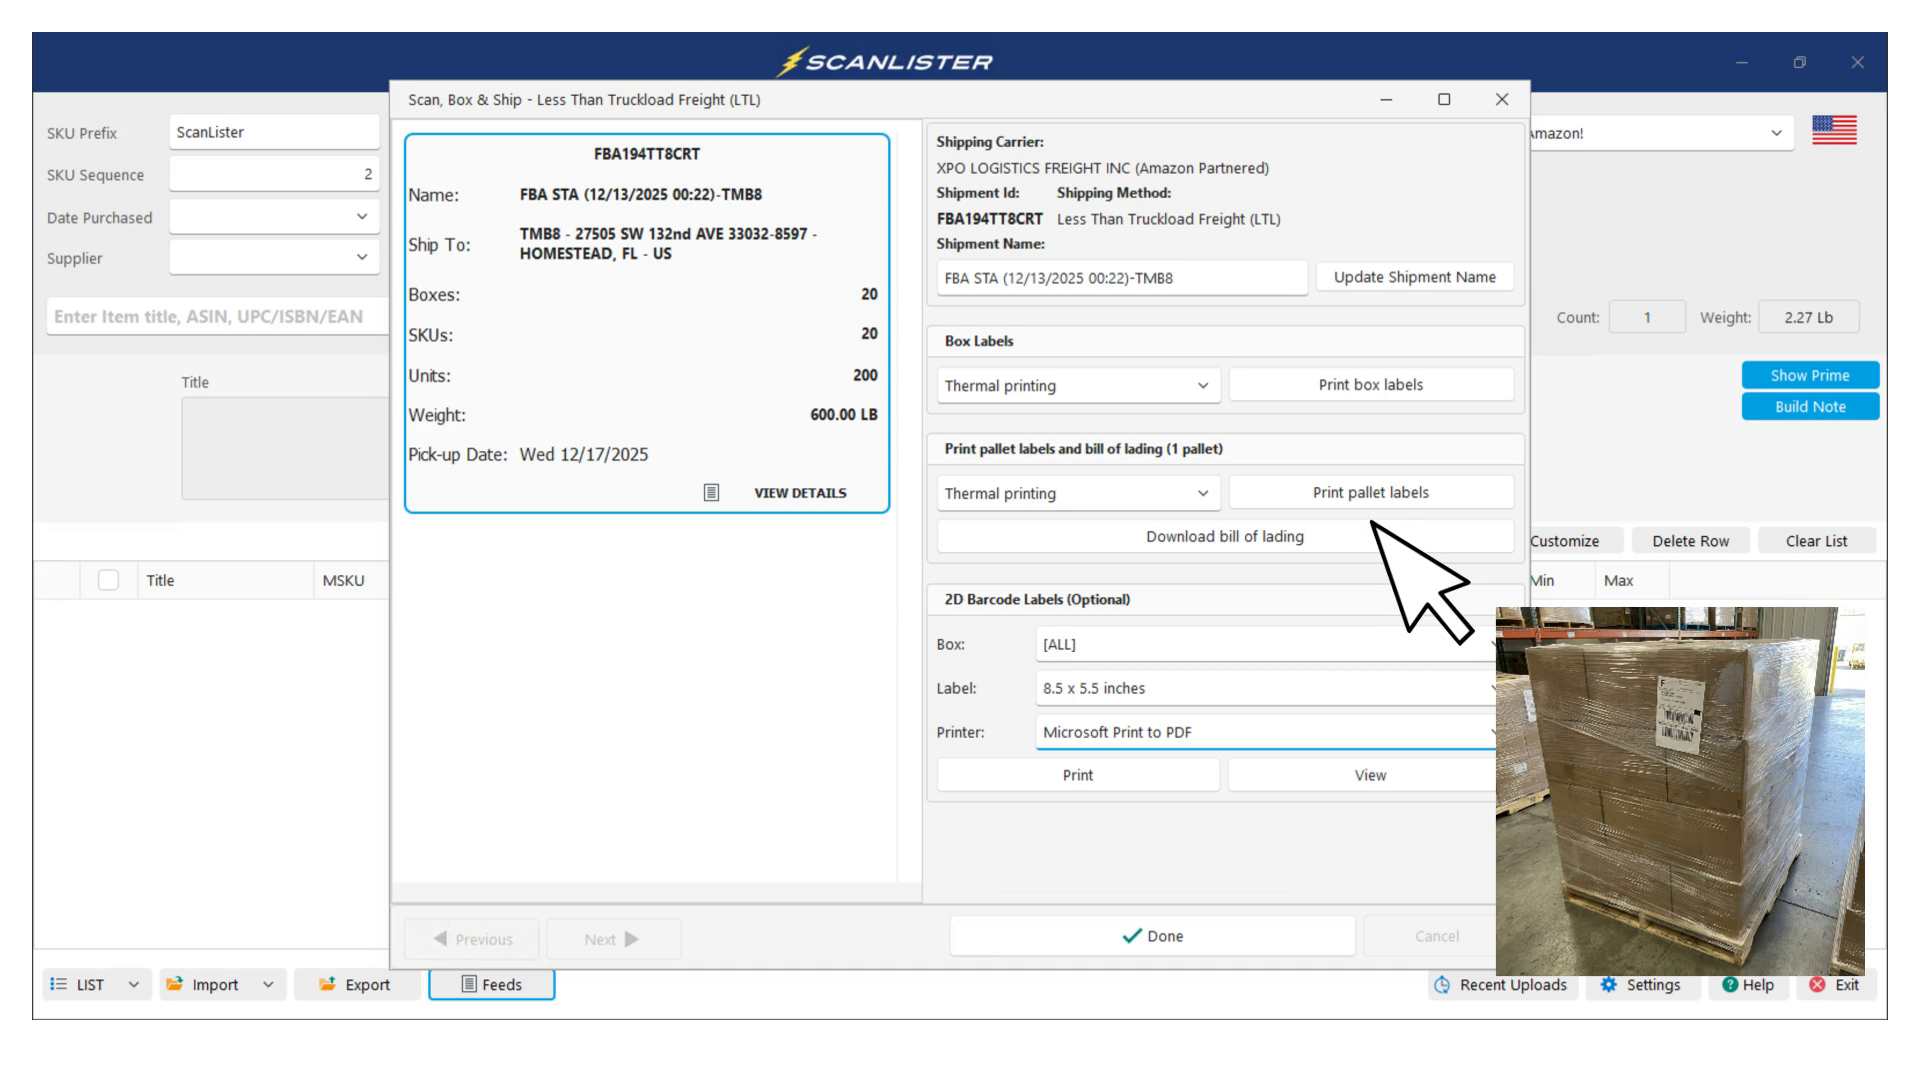
Task: Open the LIST menu icon
Action: pos(59,984)
